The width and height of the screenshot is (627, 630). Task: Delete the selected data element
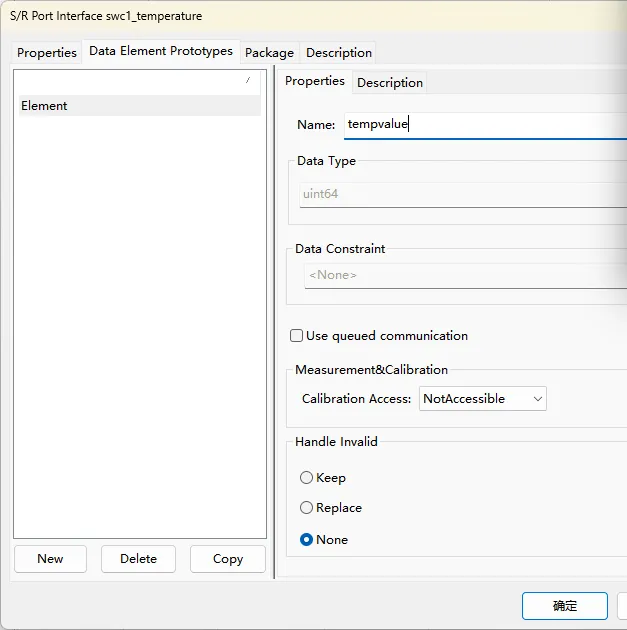(138, 559)
